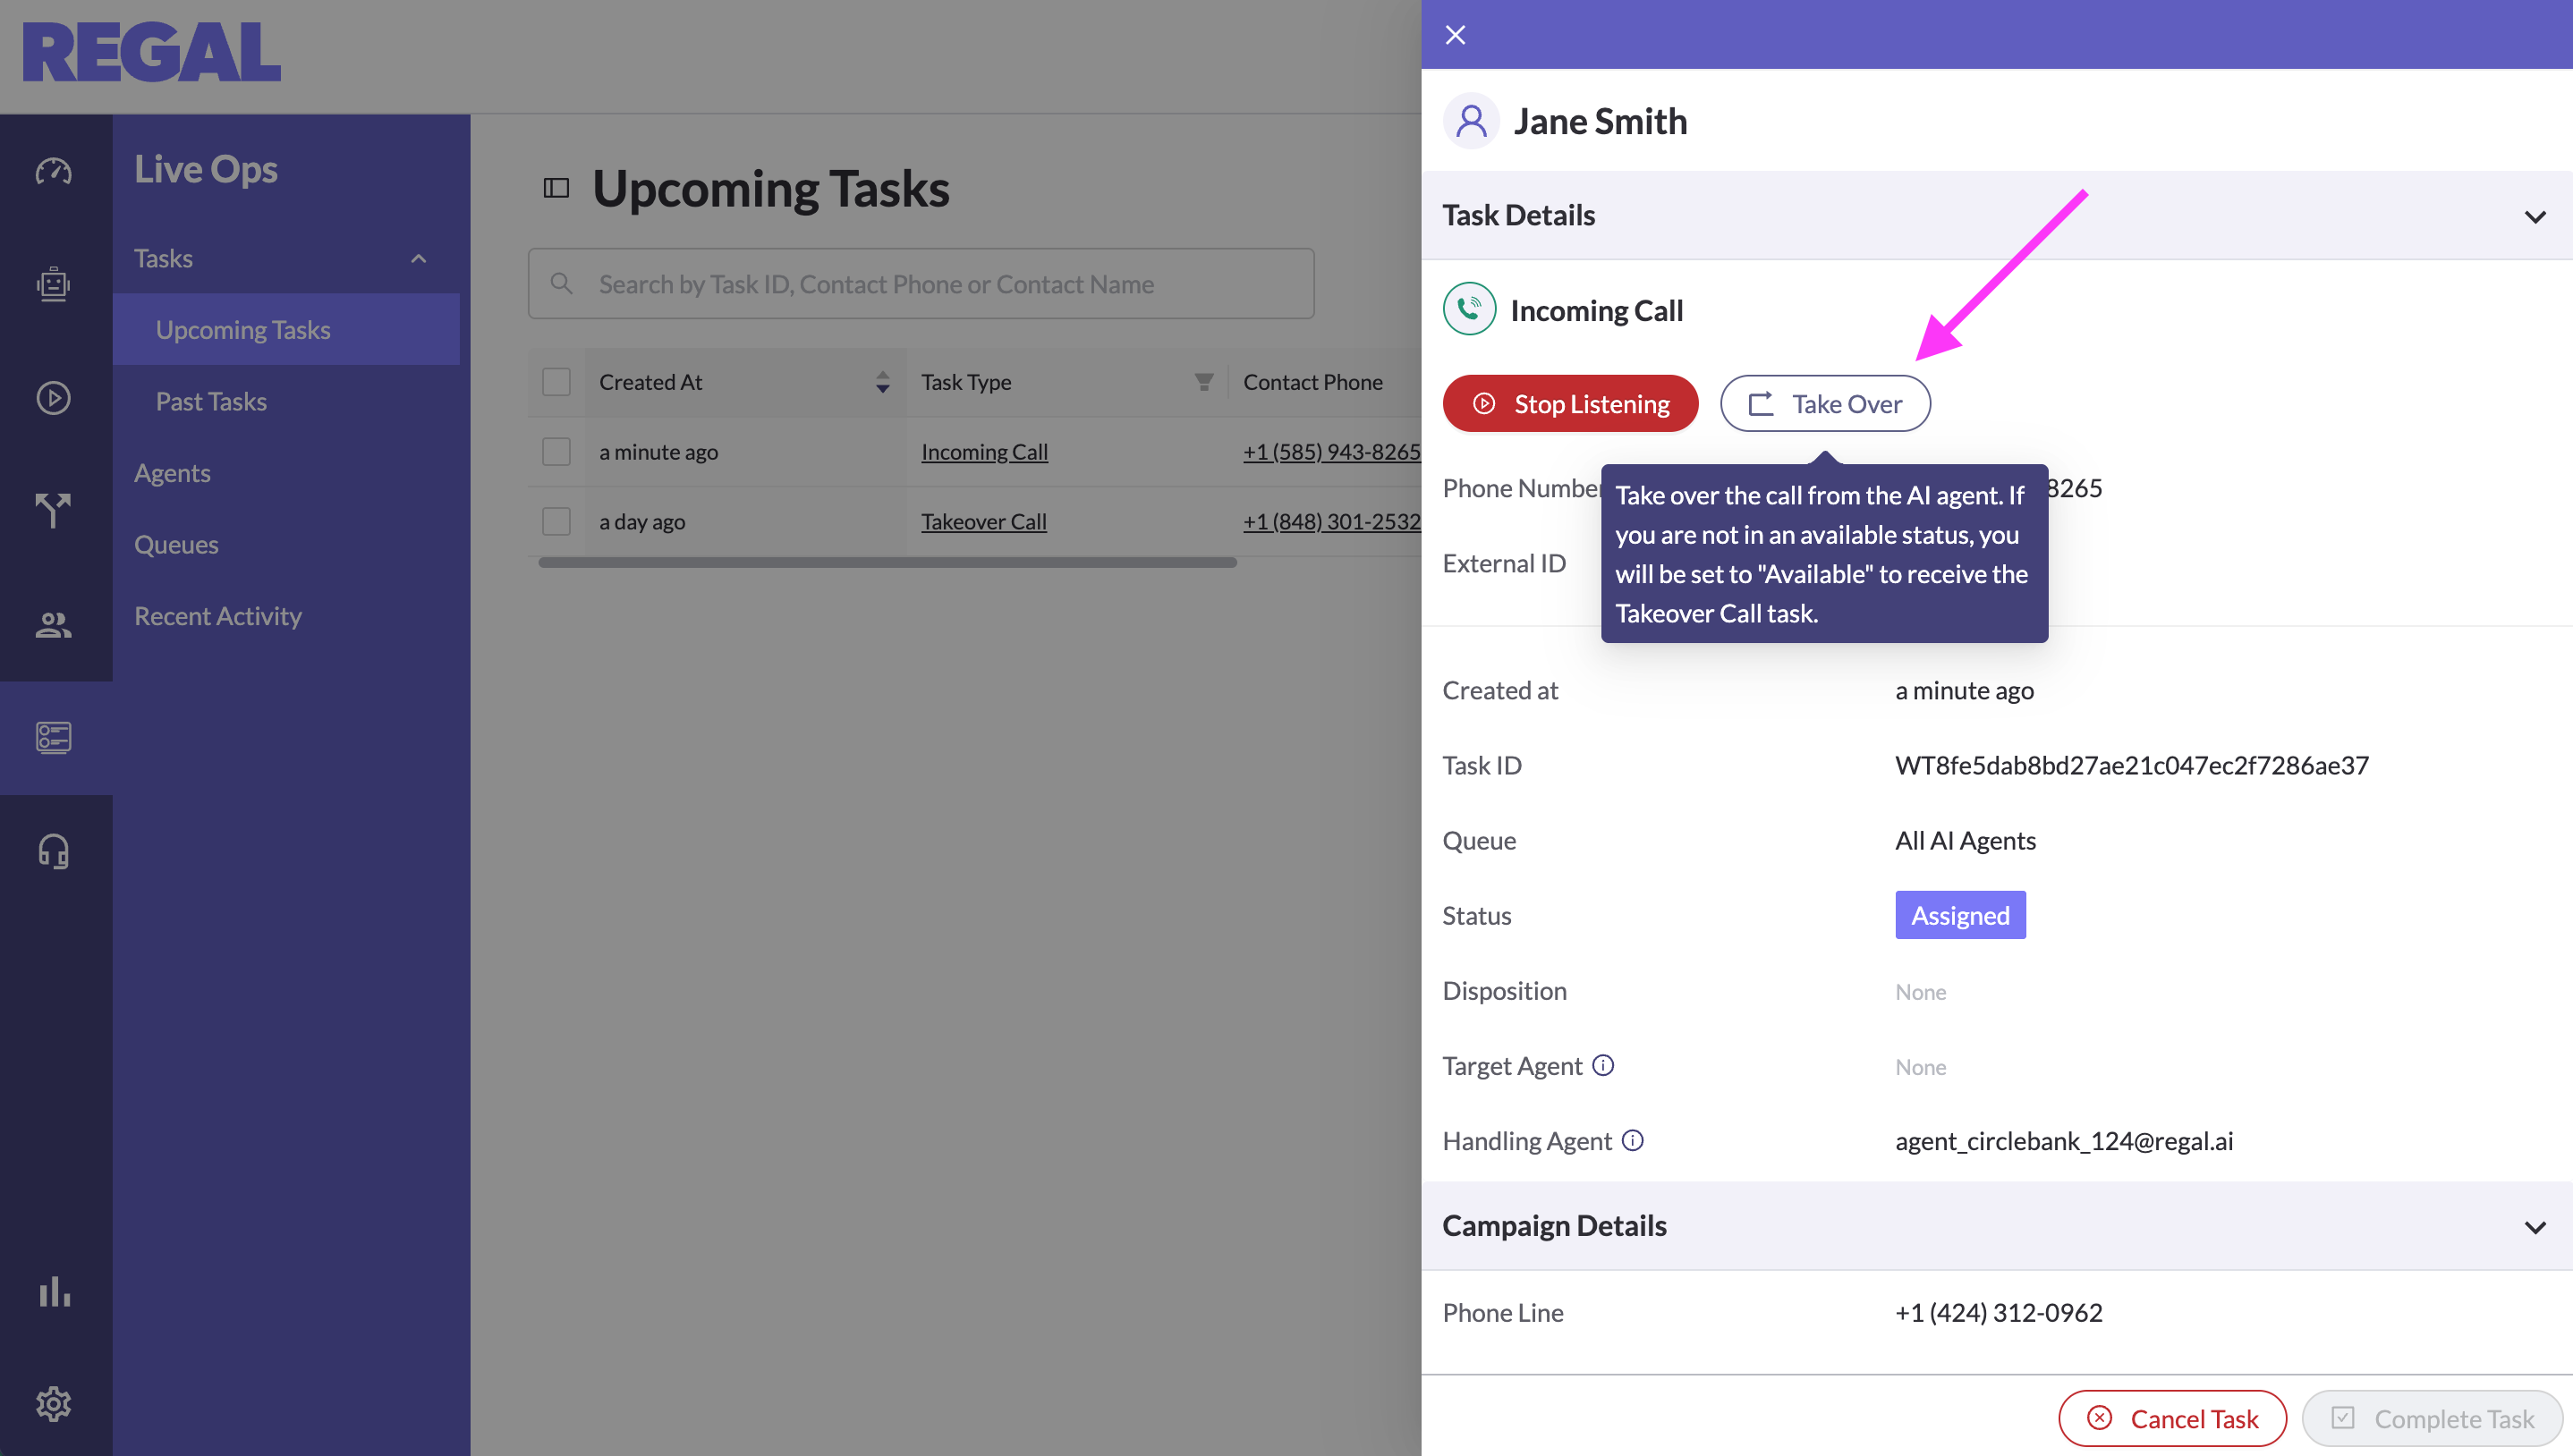This screenshot has height=1456, width=2573.
Task: Open the dashboard gauge icon in sidebar
Action: coord(54,171)
